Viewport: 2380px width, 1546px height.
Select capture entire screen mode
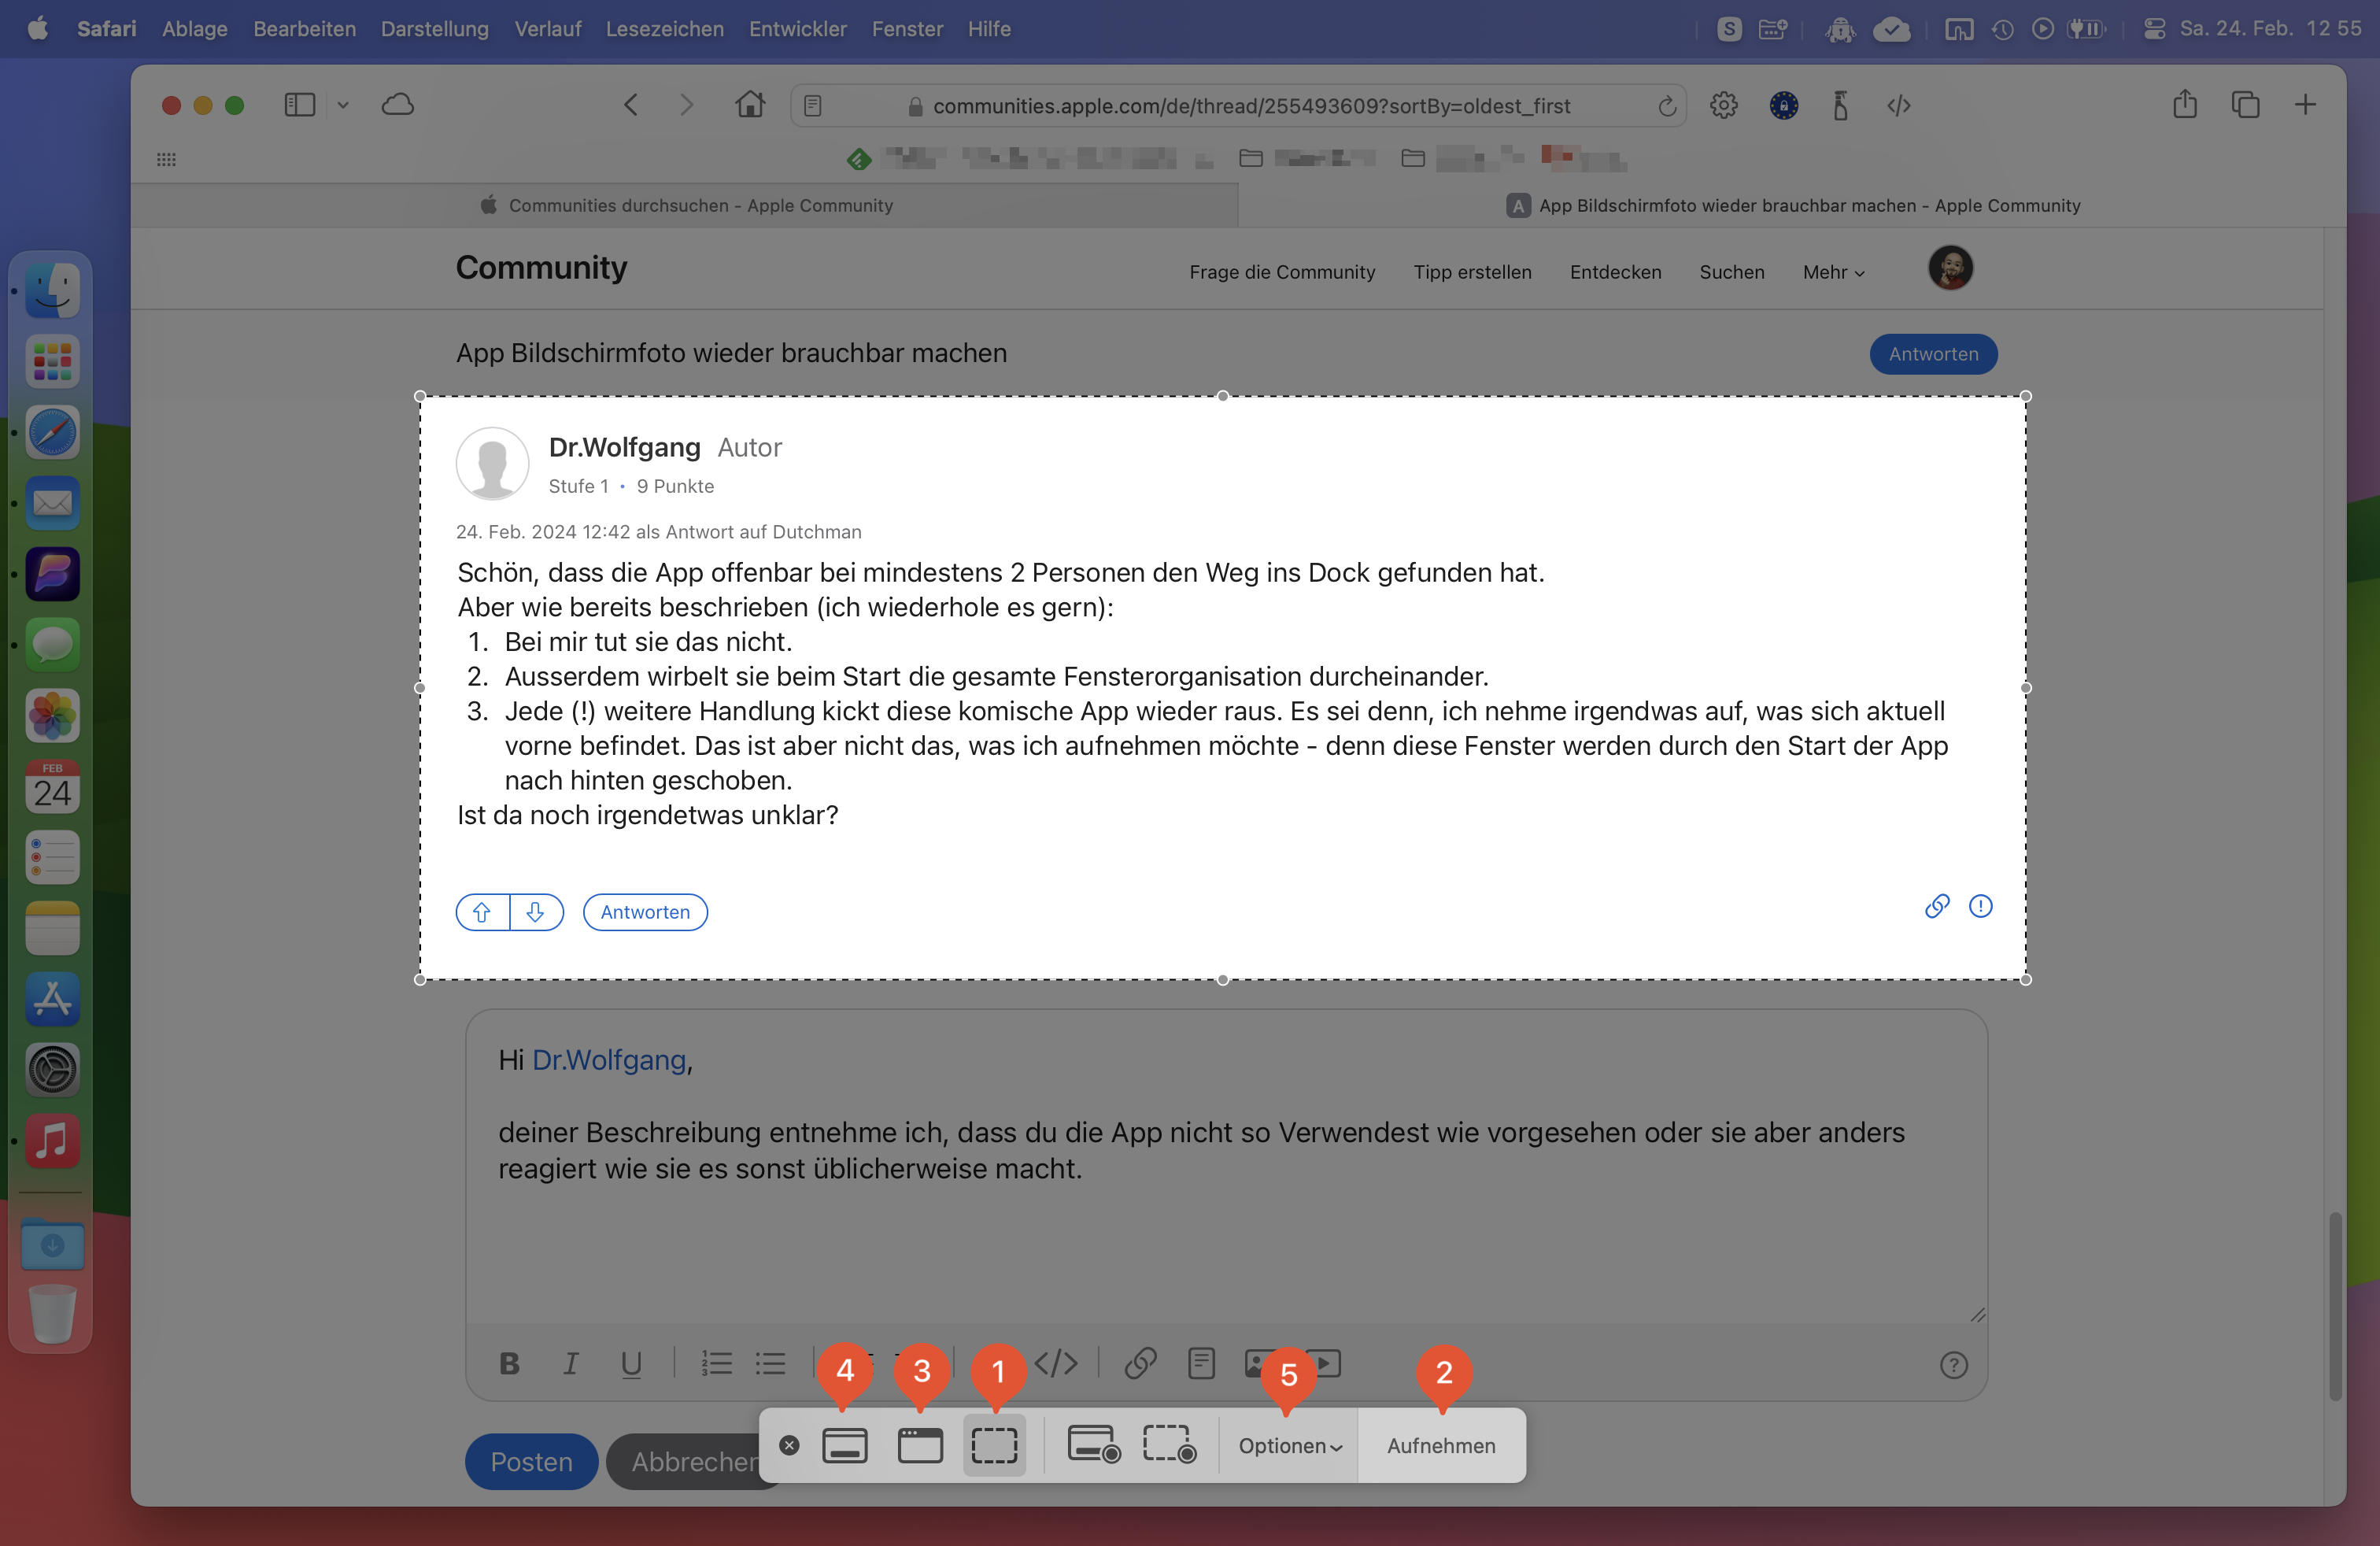(844, 1446)
